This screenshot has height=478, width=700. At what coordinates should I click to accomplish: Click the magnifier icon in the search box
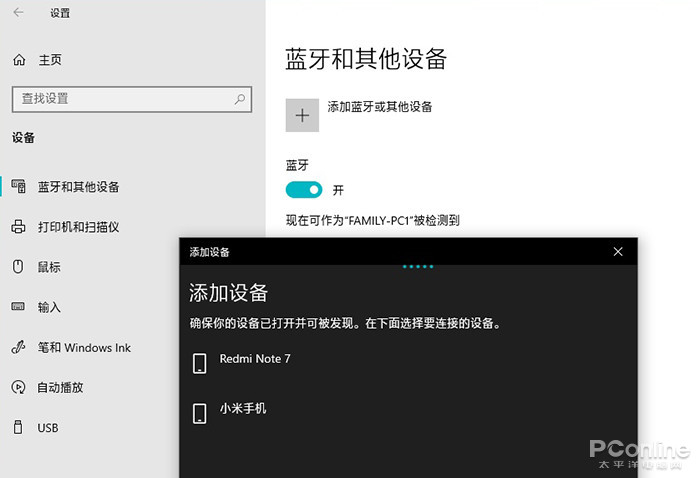(240, 99)
